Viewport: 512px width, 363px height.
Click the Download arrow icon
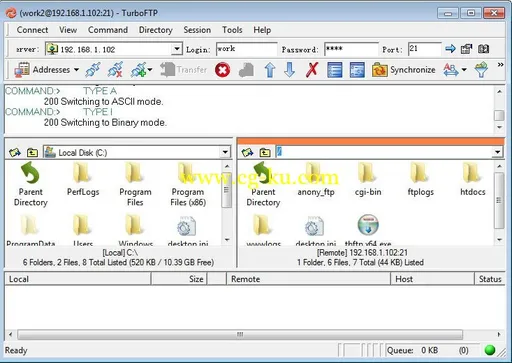coord(289,70)
